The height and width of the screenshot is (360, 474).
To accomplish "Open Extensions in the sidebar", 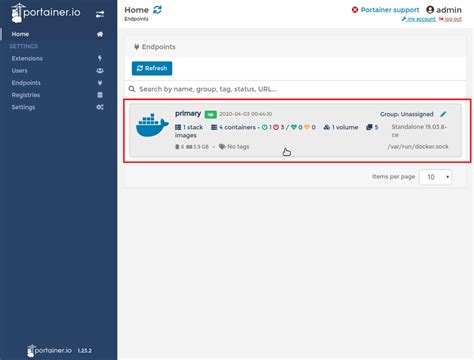I will point(27,58).
